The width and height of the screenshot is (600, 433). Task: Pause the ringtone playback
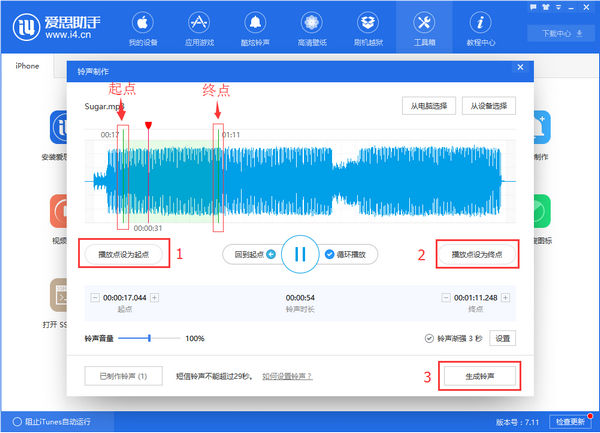299,255
